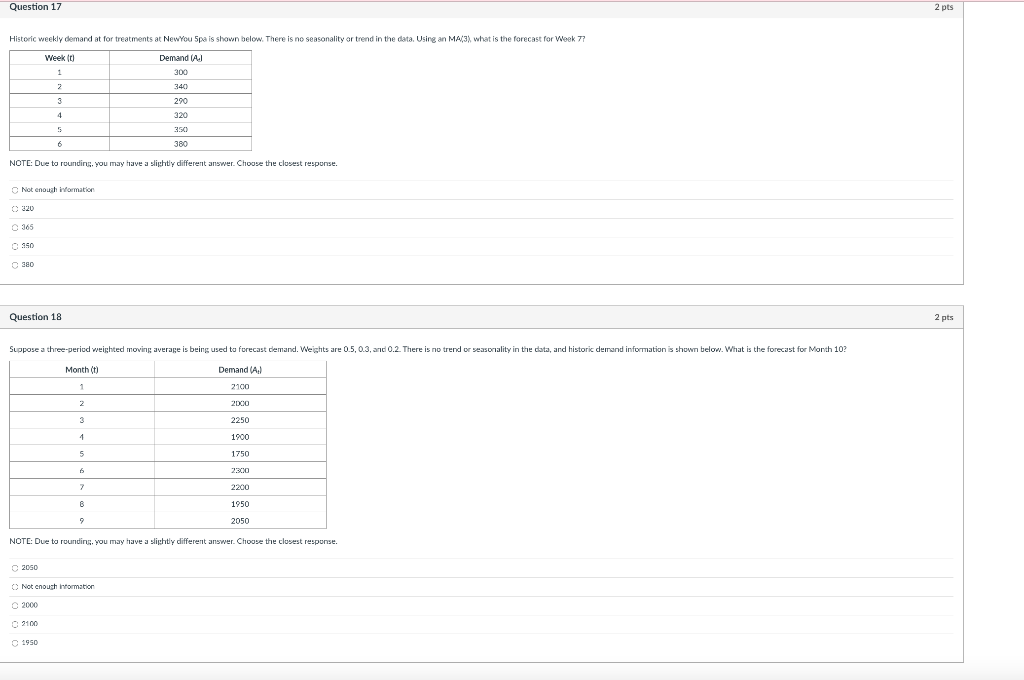Click the 'Week (t)' column header
The height and width of the screenshot is (680, 1024).
[x=60, y=57]
